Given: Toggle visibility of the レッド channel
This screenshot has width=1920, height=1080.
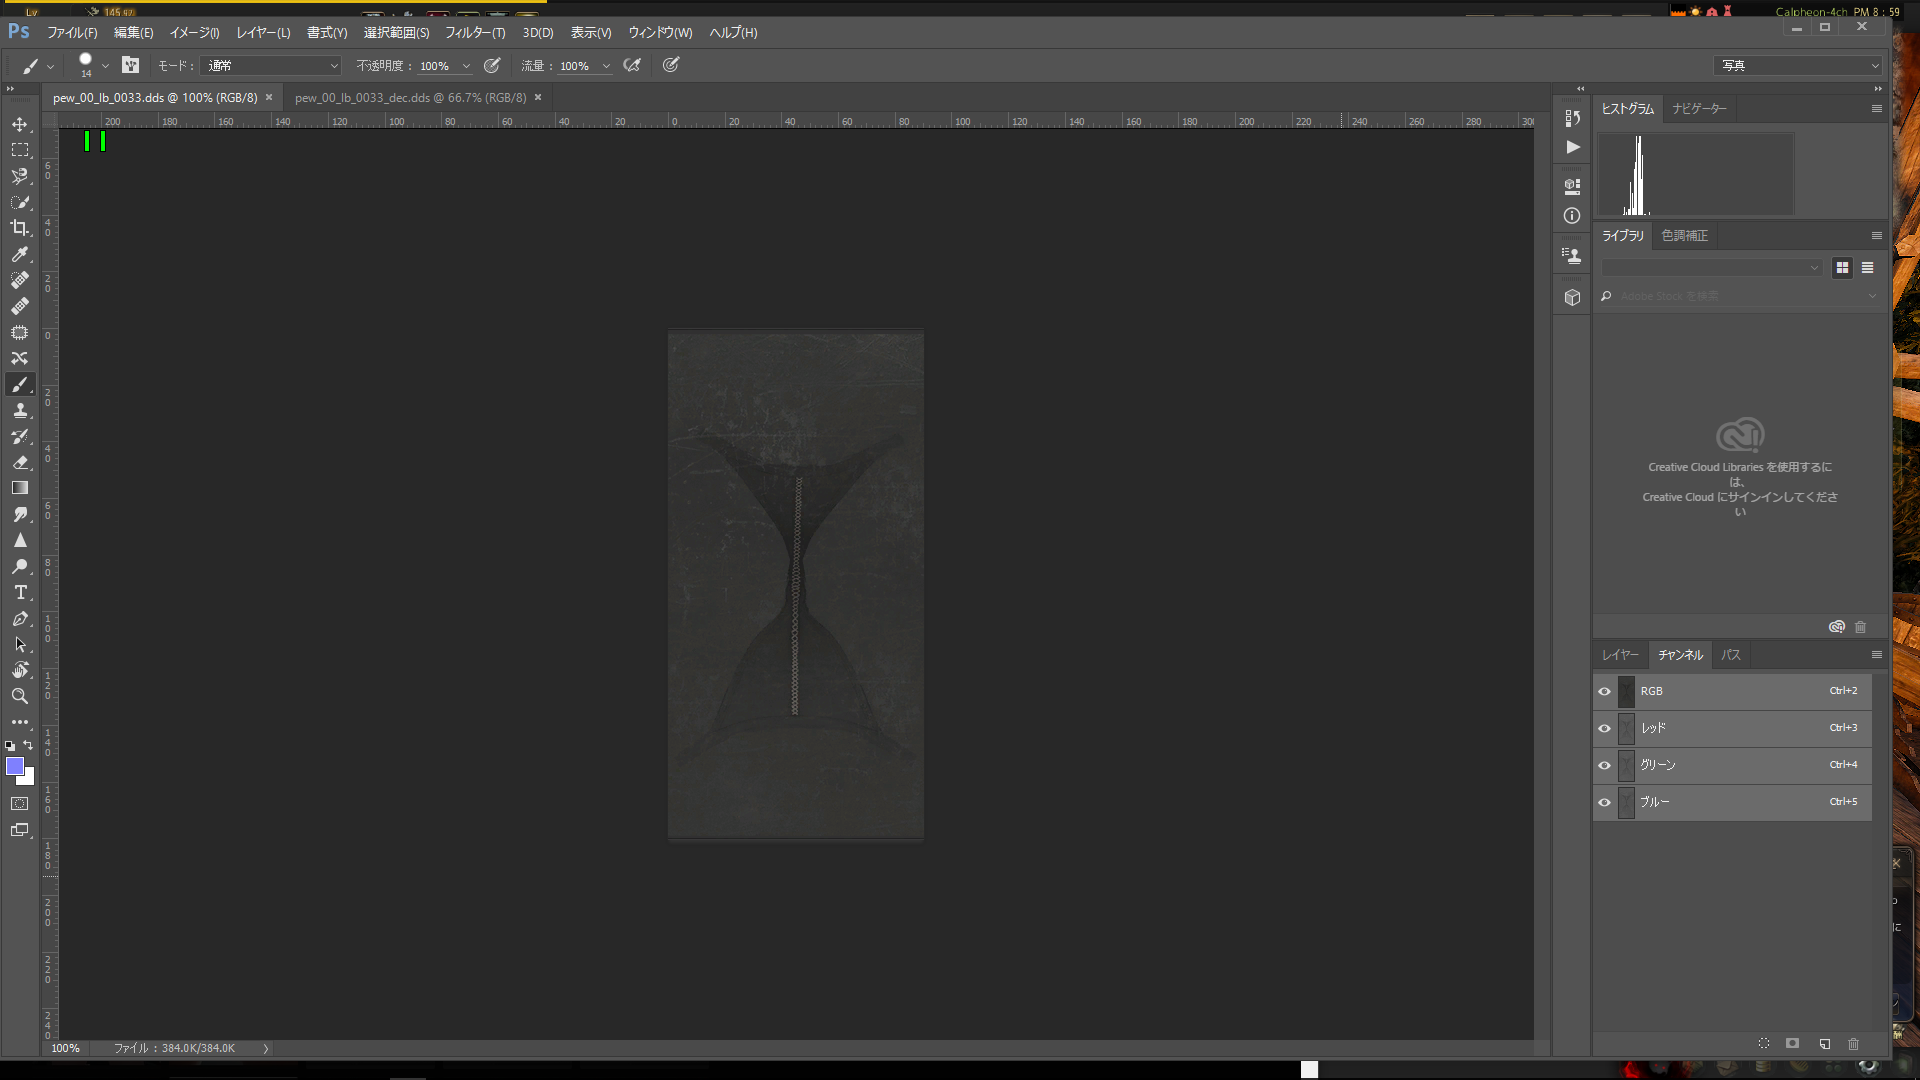Looking at the screenshot, I should pyautogui.click(x=1604, y=728).
